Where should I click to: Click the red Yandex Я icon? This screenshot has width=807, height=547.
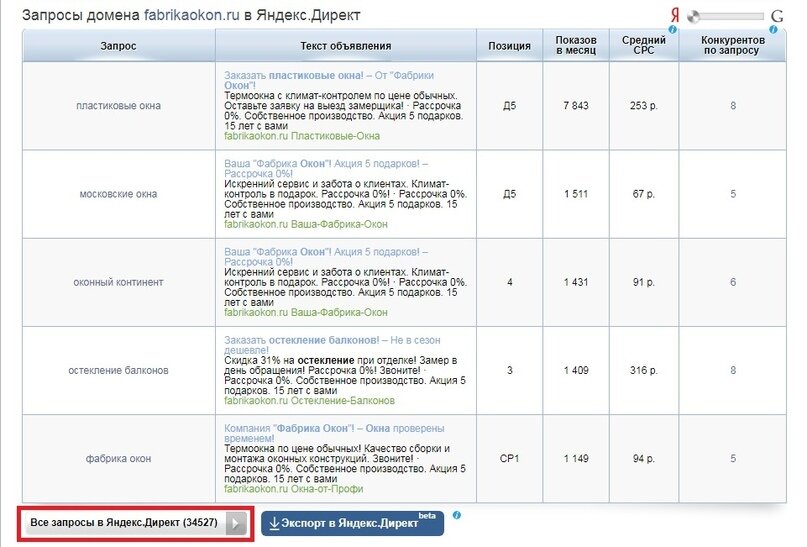(x=675, y=15)
